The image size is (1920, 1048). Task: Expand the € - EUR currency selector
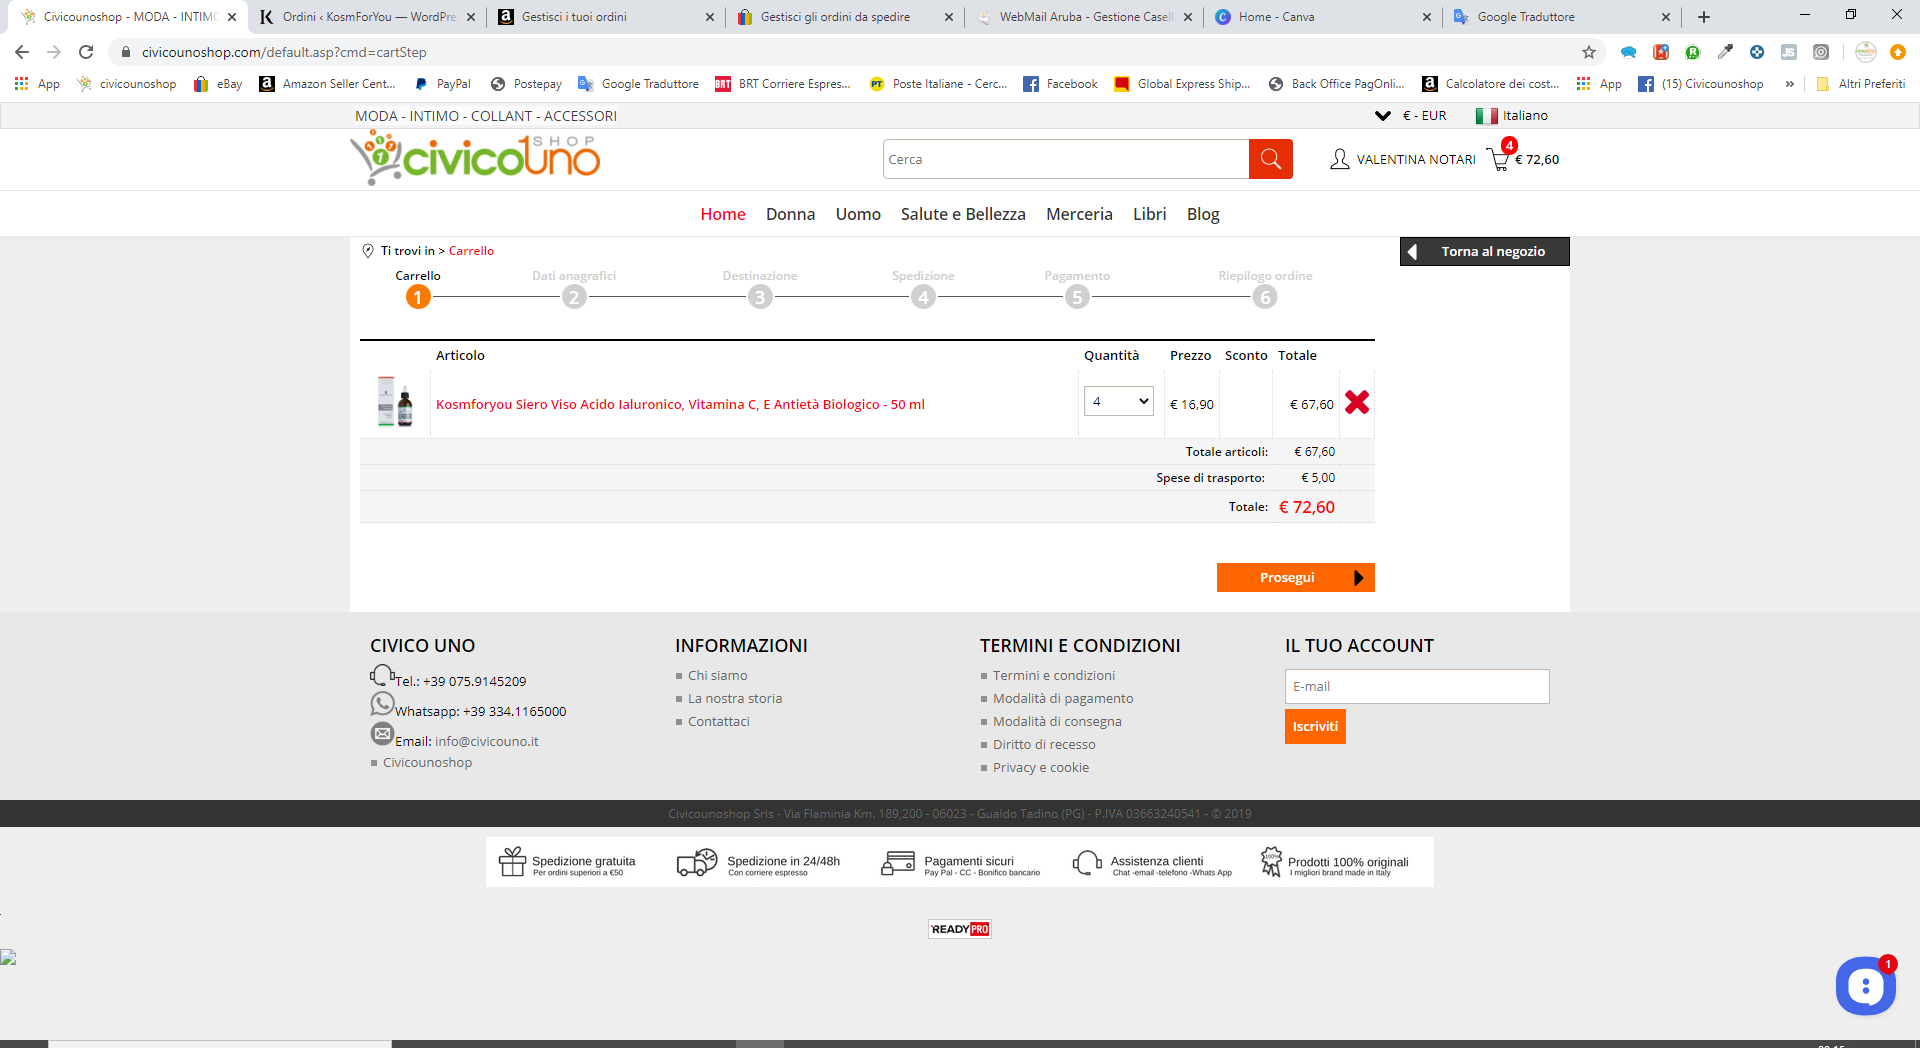(x=1411, y=116)
